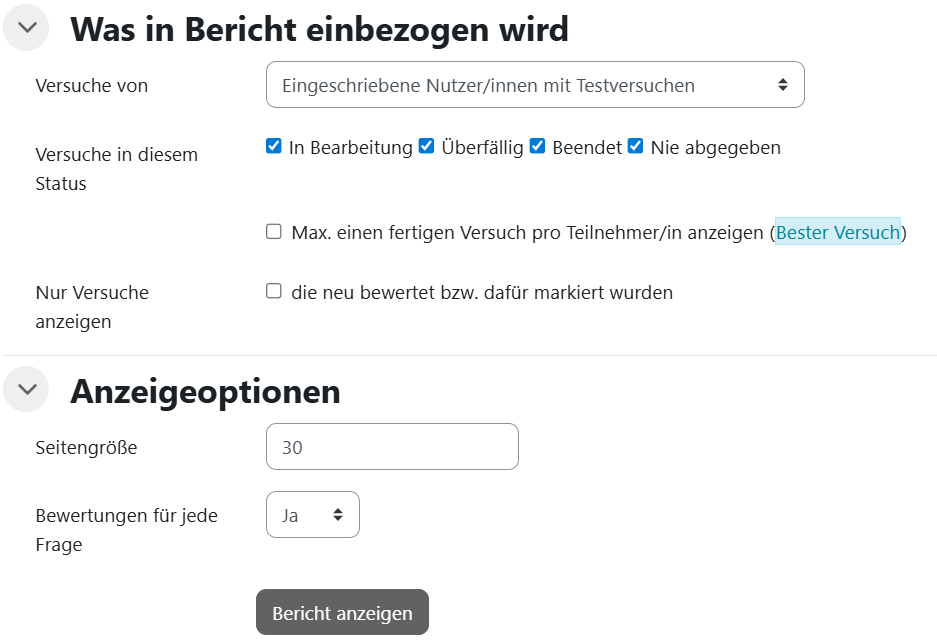937x640 pixels.
Task: Uncheck the 'In Bearbeitung' checkbox
Action: click(x=274, y=147)
